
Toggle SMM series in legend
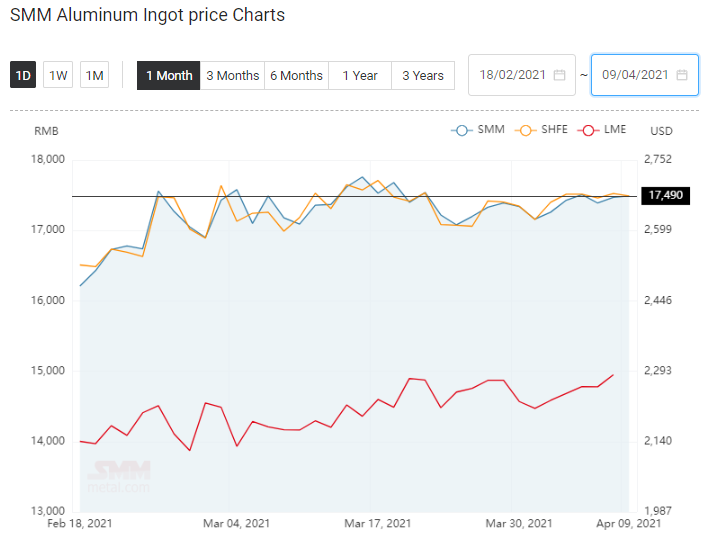pyautogui.click(x=478, y=130)
